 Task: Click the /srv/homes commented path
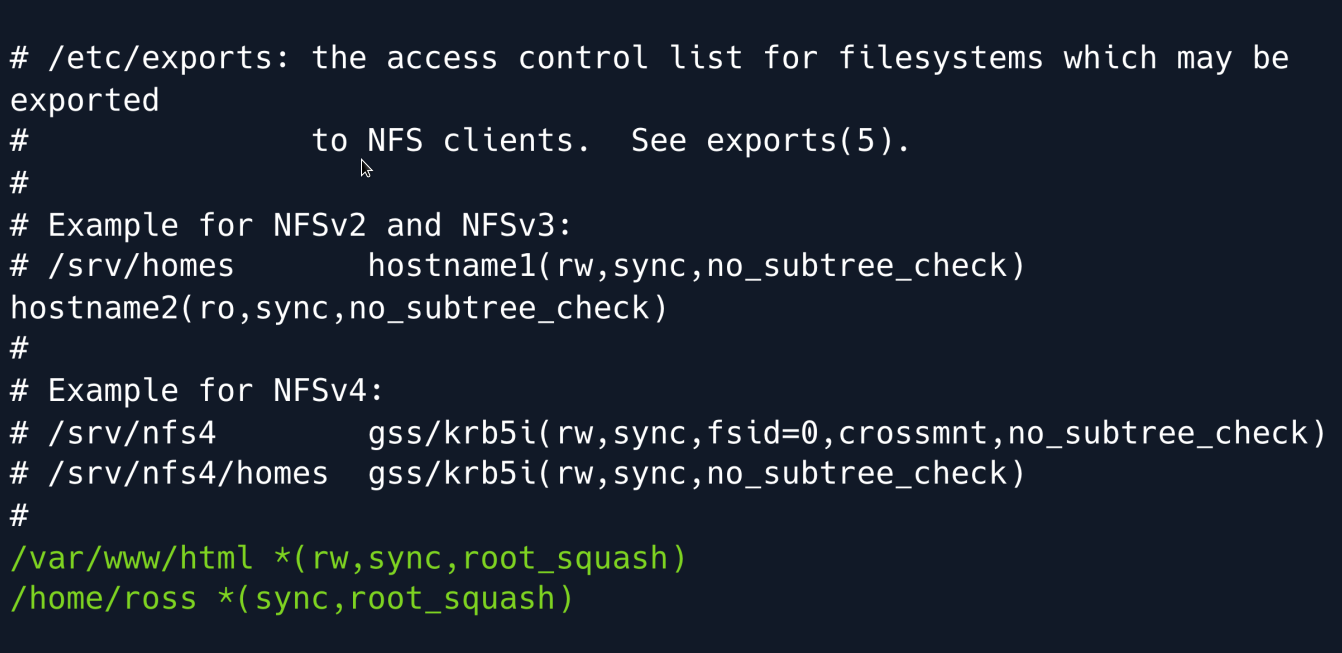click(x=141, y=266)
